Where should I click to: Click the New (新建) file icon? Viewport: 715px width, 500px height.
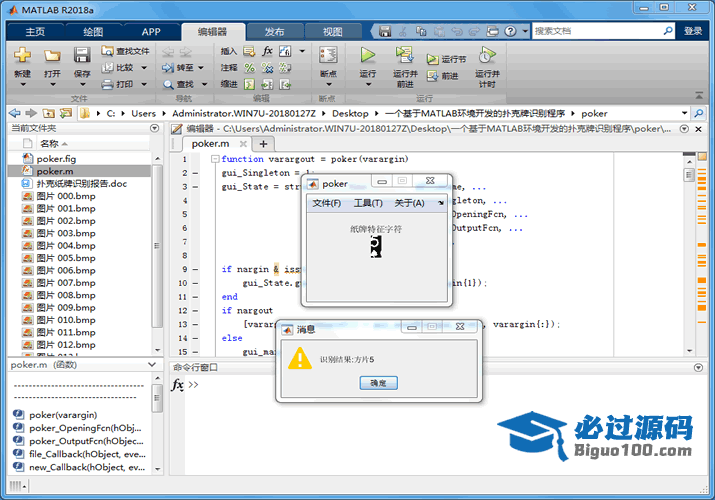coord(22,55)
